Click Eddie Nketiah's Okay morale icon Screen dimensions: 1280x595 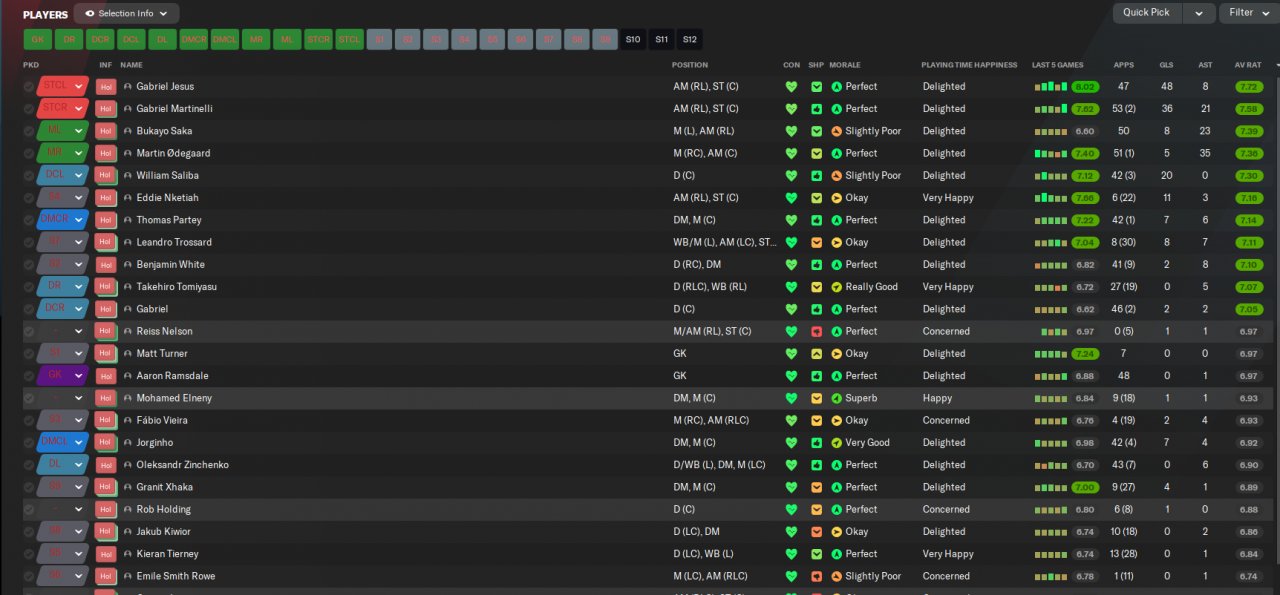pyautogui.click(x=837, y=198)
